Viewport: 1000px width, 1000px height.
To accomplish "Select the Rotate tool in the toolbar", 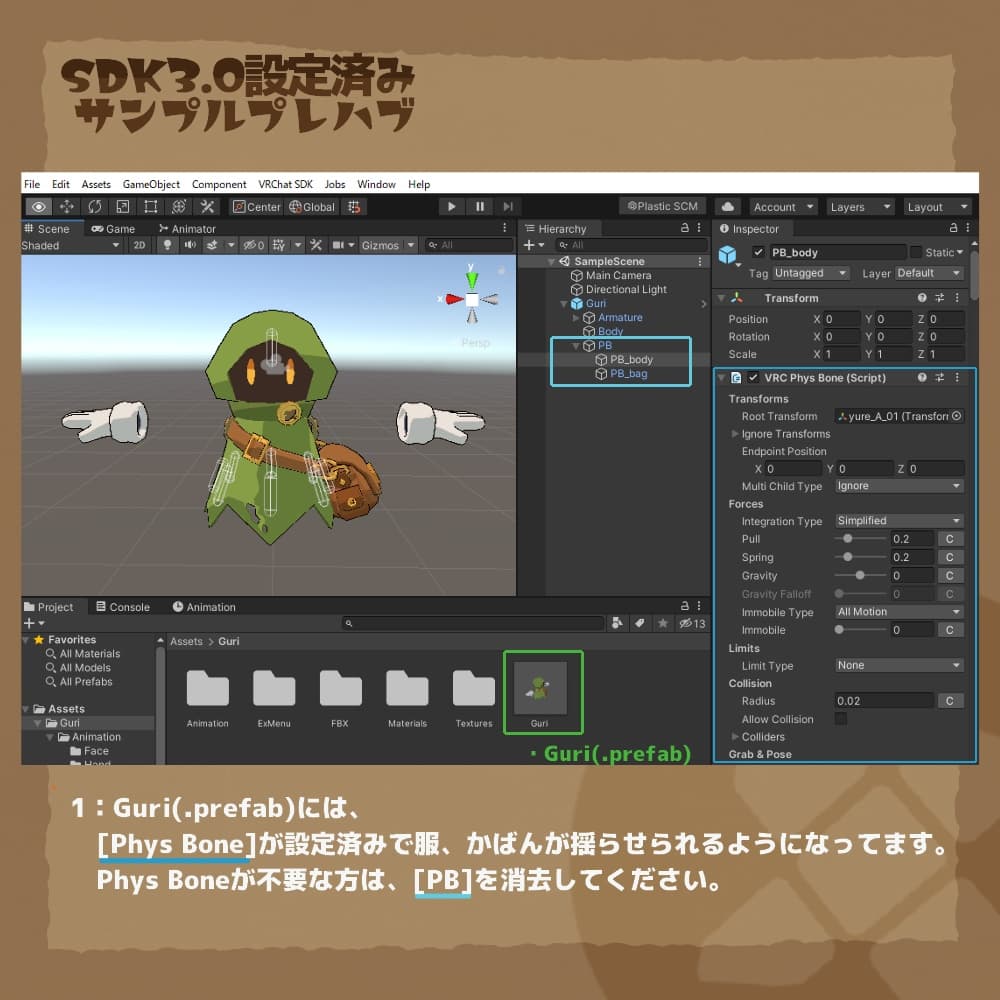I will (x=94, y=207).
